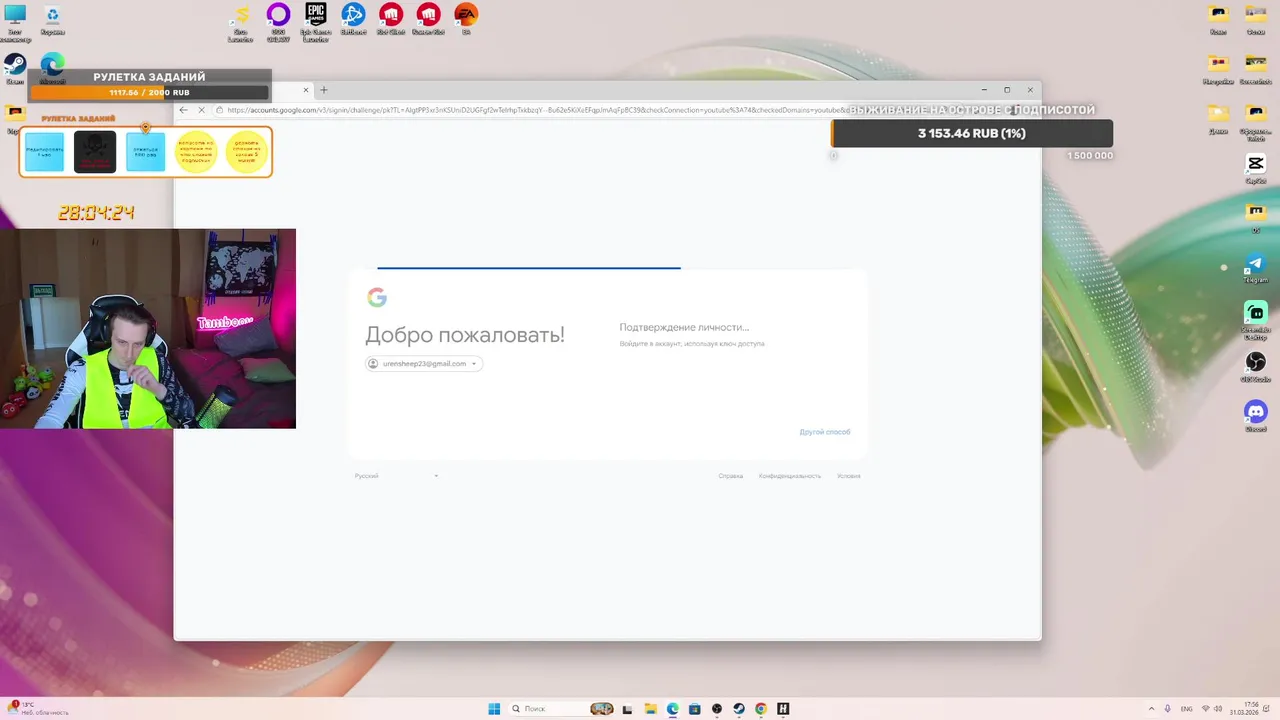Screen dimensions: 1280x720
Task: Open the purple ring desktop shortcut
Action: (278, 21)
